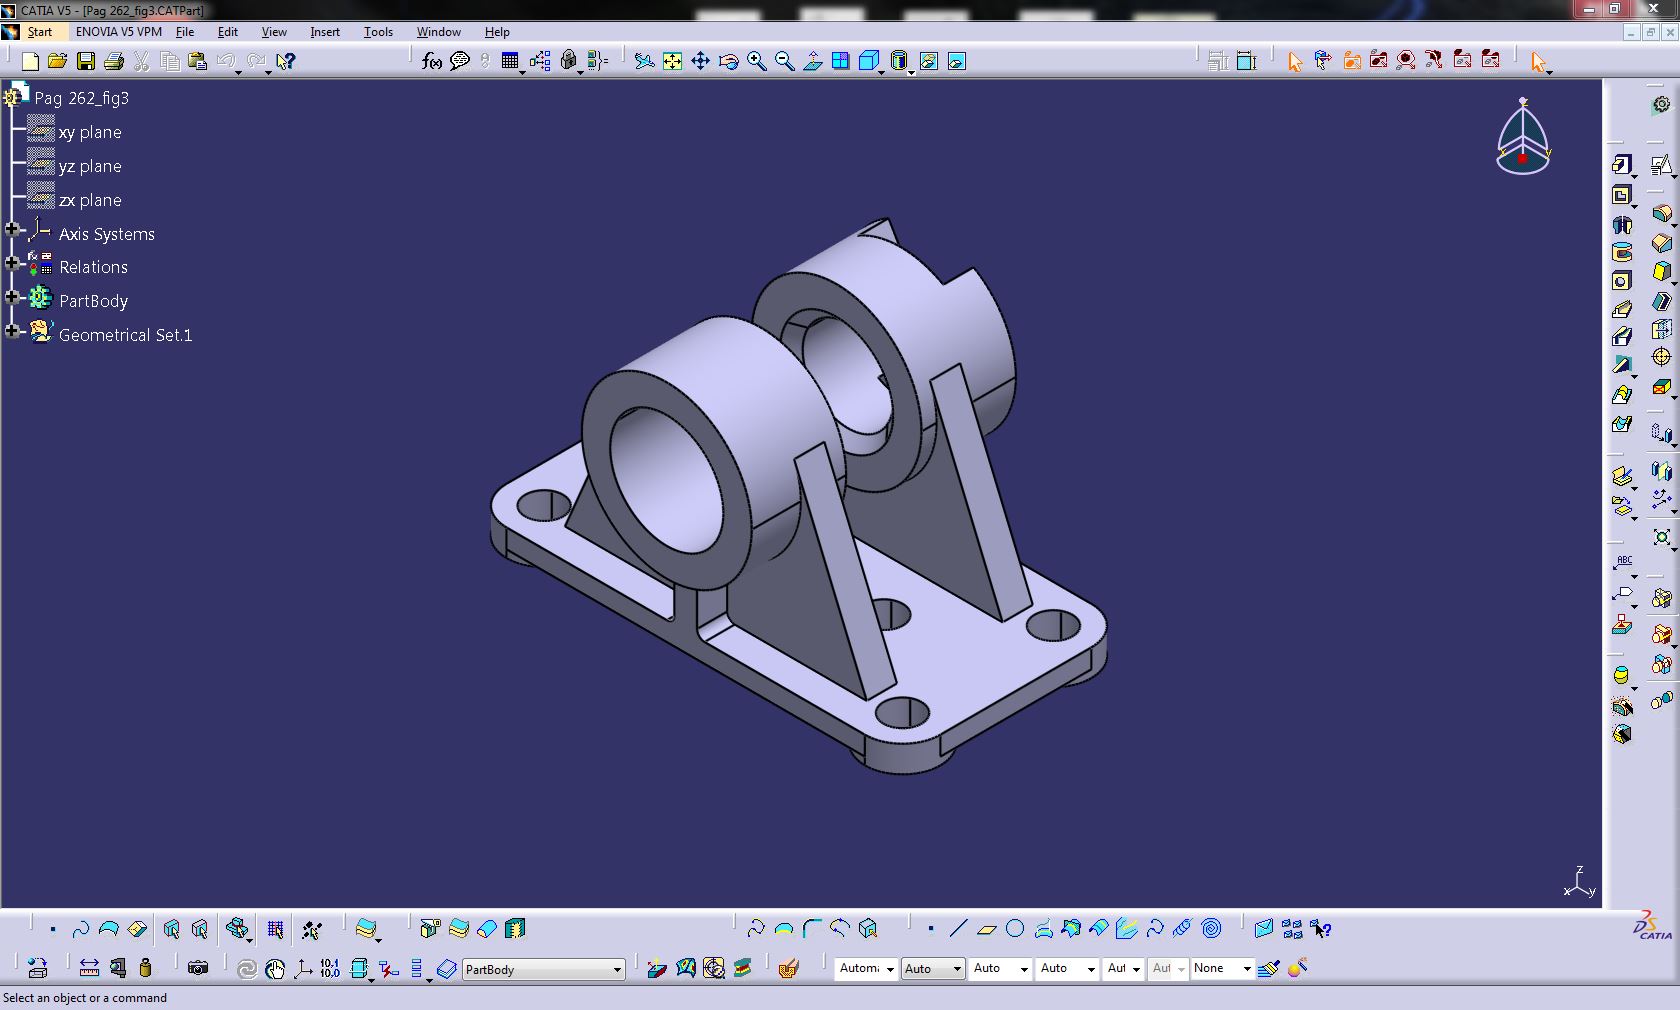Open Isometric View cube icon
1680x1010 pixels.
click(x=869, y=61)
